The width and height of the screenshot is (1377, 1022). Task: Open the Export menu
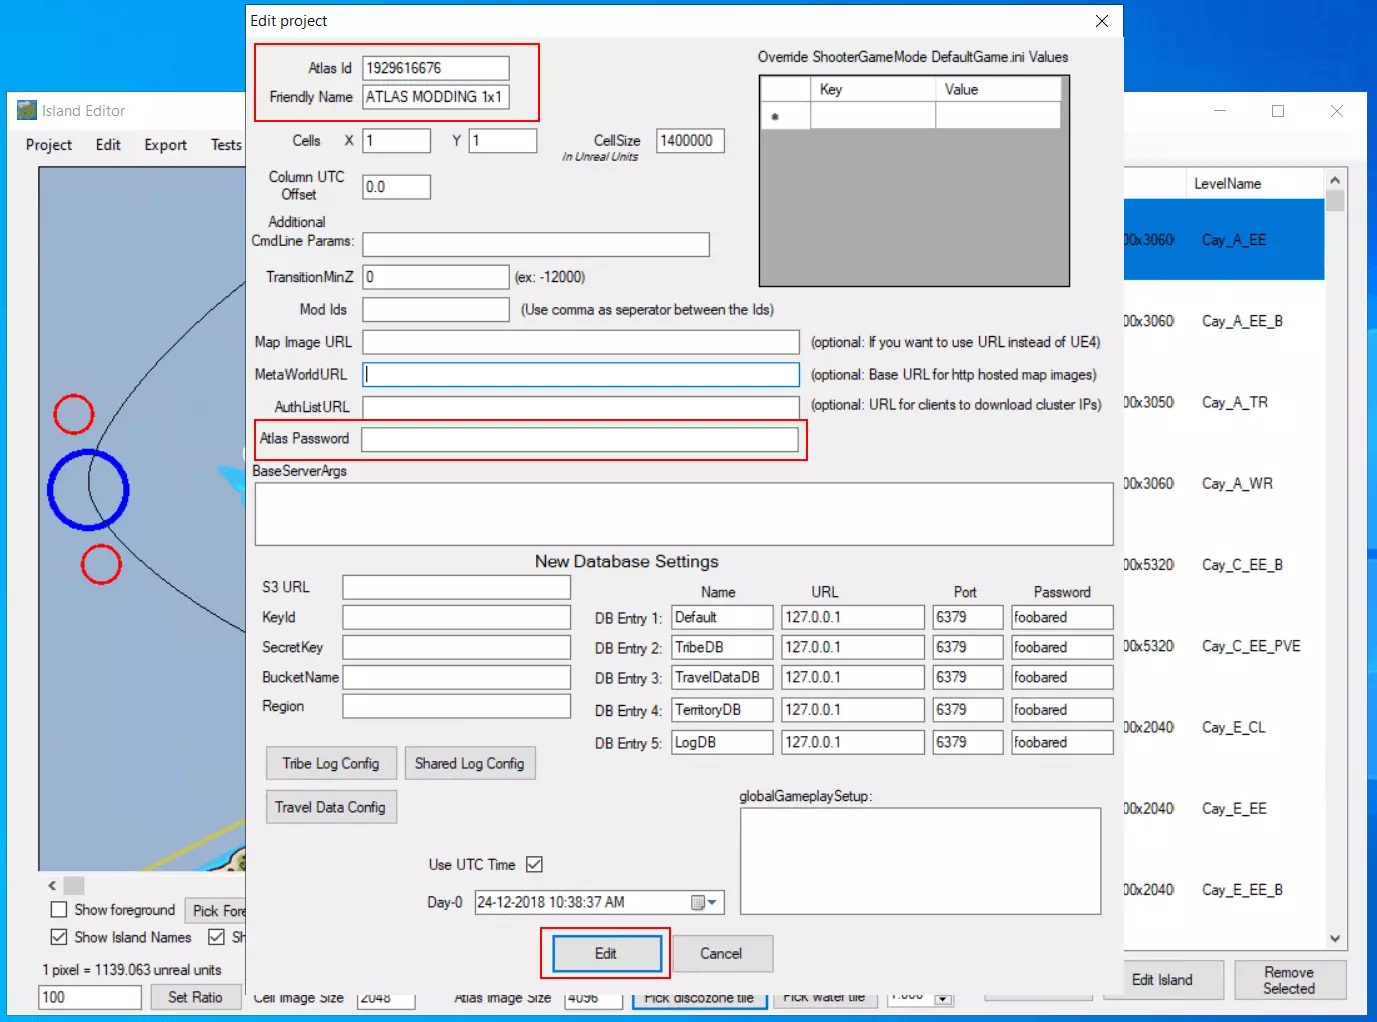(165, 145)
